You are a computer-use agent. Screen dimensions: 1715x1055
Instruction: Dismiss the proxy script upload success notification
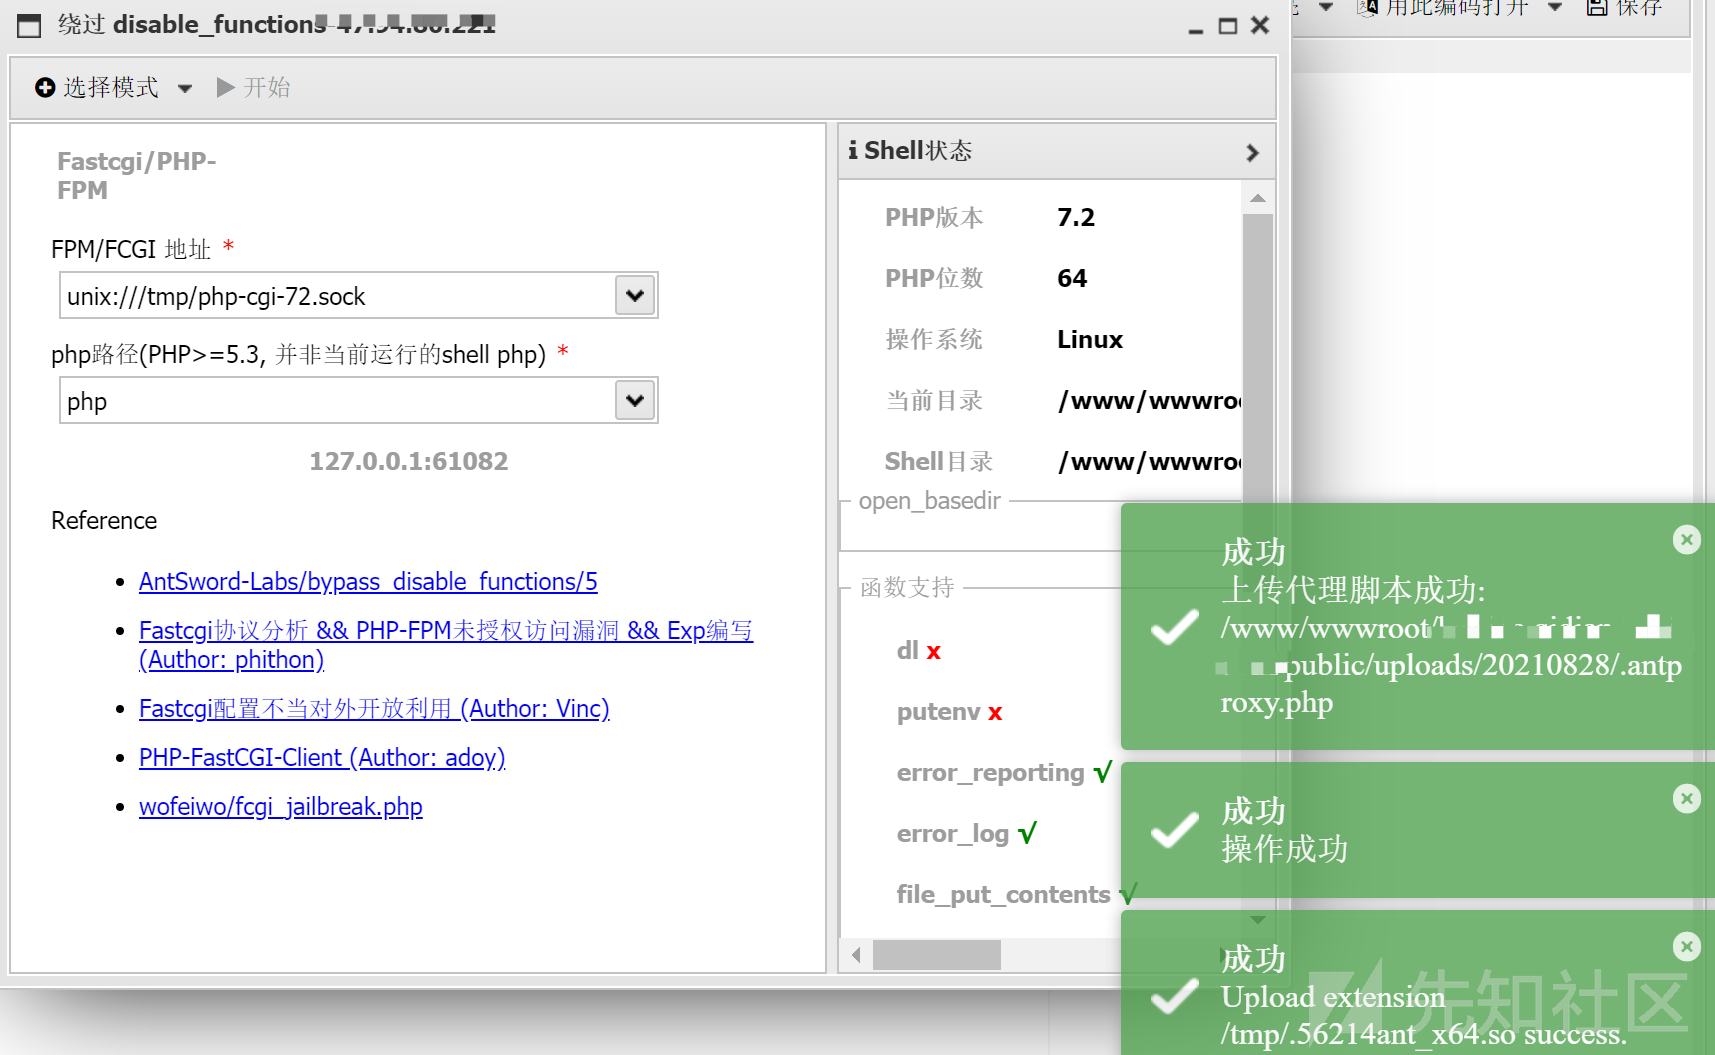click(1686, 540)
